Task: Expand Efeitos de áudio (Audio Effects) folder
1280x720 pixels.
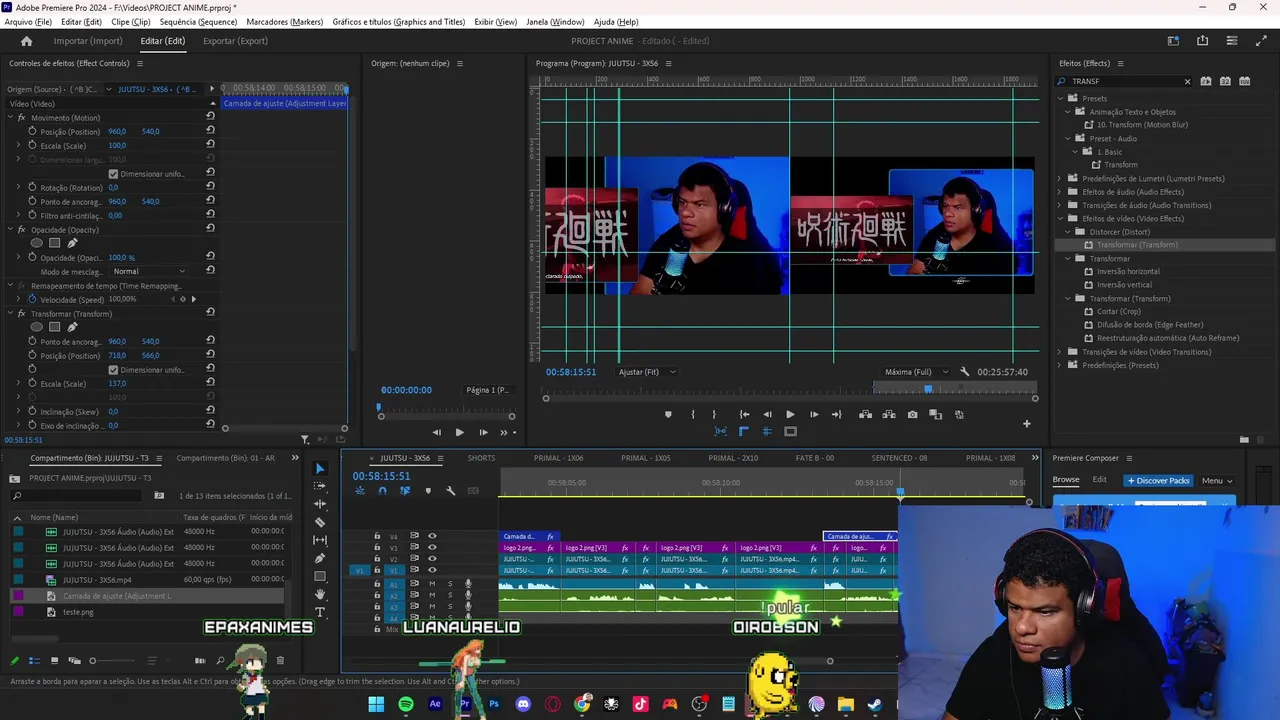Action: (1060, 192)
